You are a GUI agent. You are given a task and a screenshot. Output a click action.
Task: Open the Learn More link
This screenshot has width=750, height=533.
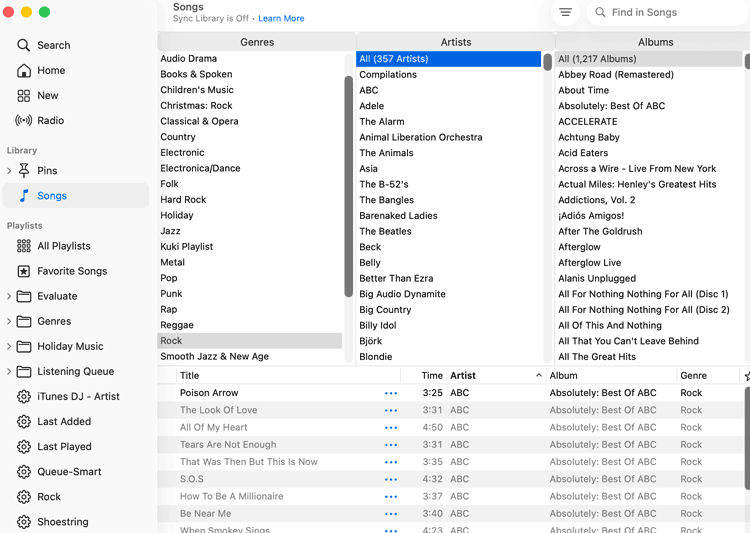pos(281,18)
